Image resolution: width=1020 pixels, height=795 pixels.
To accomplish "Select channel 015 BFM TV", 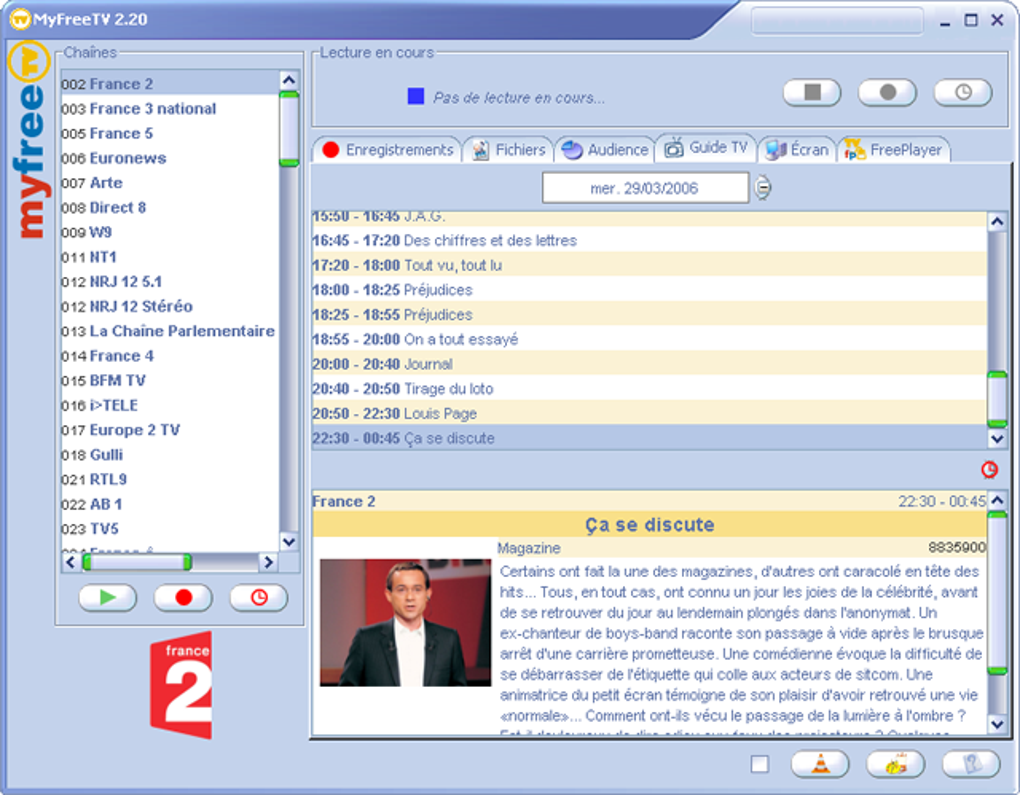I will point(170,381).
